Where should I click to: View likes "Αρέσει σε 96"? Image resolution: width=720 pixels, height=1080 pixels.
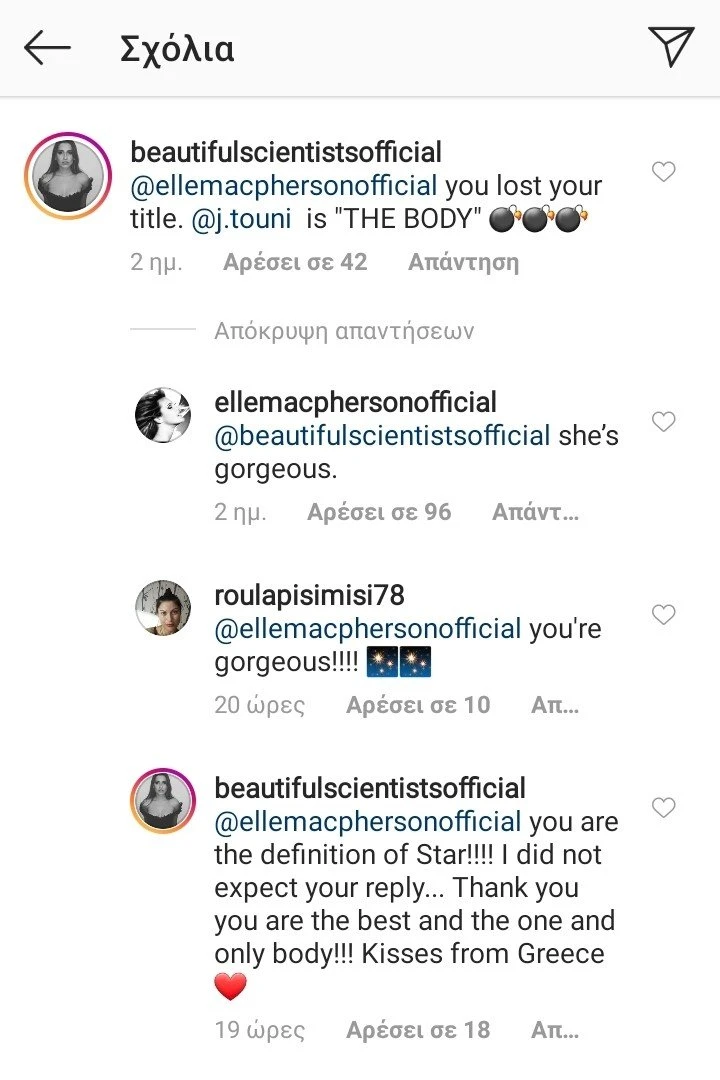[379, 513]
